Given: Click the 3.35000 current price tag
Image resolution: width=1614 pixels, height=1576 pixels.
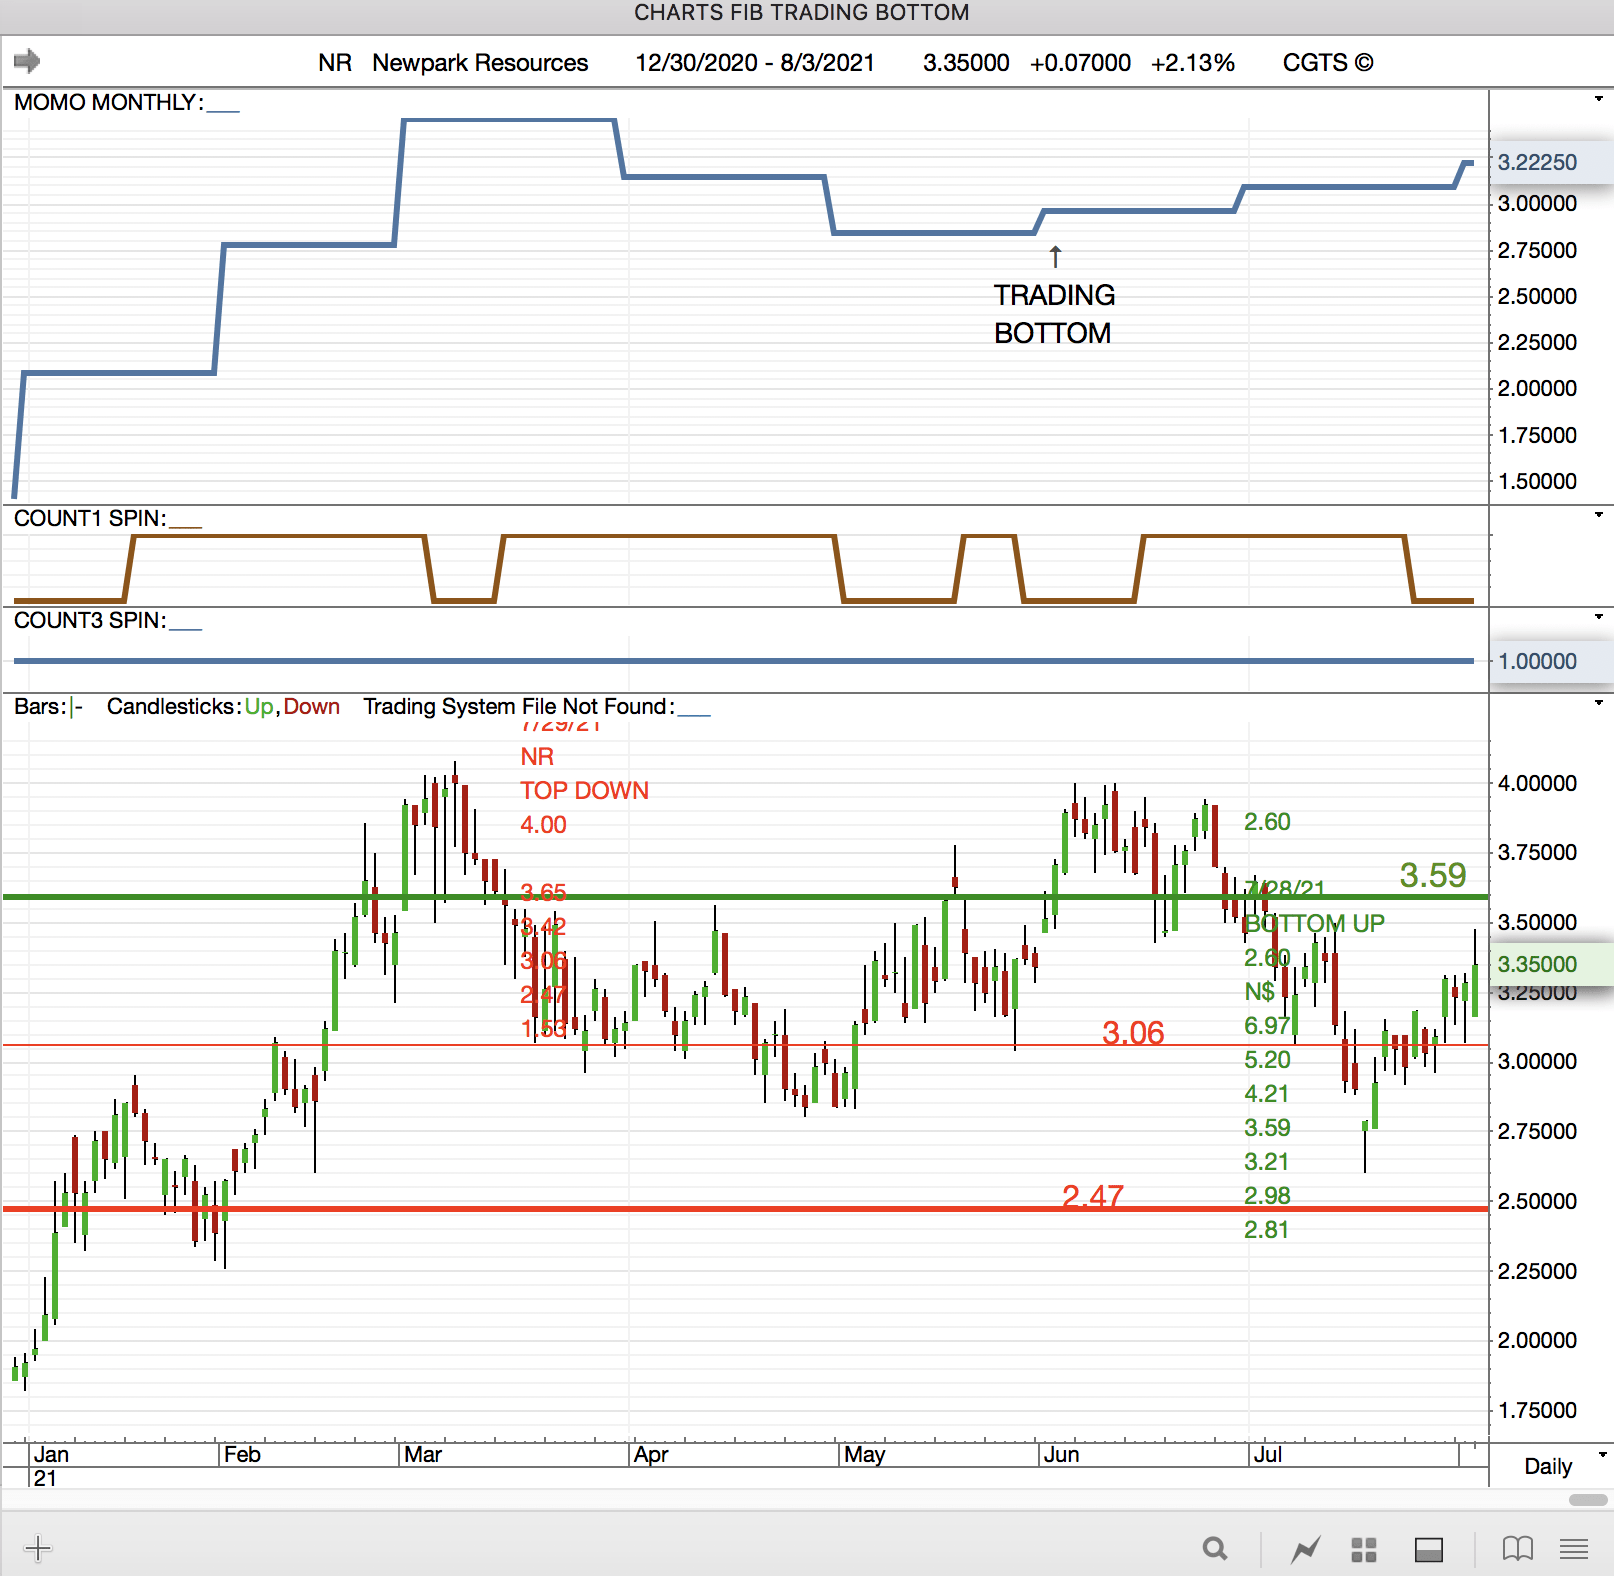Looking at the screenshot, I should 1550,964.
